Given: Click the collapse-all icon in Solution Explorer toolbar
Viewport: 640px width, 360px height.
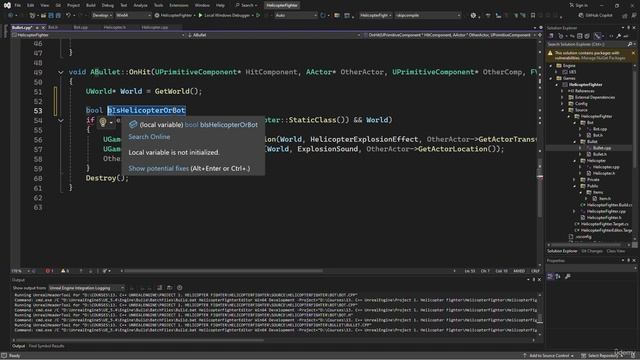Looking at the screenshot, I should point(580,36).
